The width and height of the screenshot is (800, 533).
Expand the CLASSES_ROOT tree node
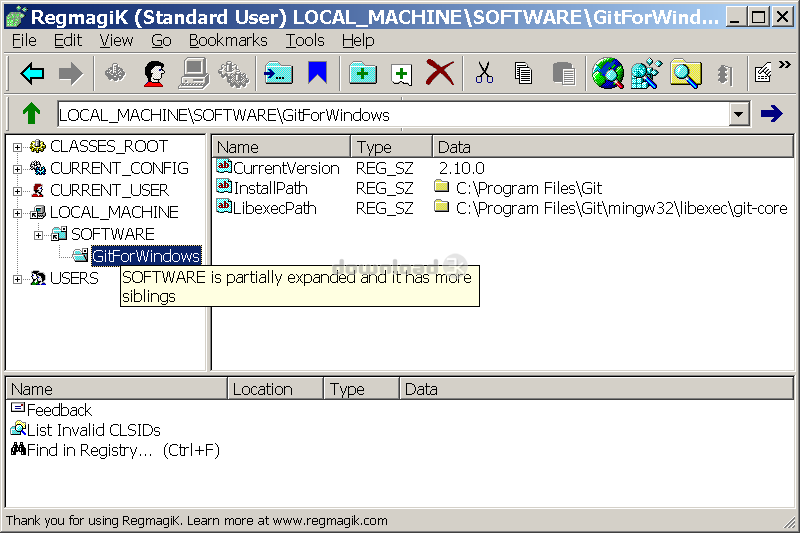(17, 147)
